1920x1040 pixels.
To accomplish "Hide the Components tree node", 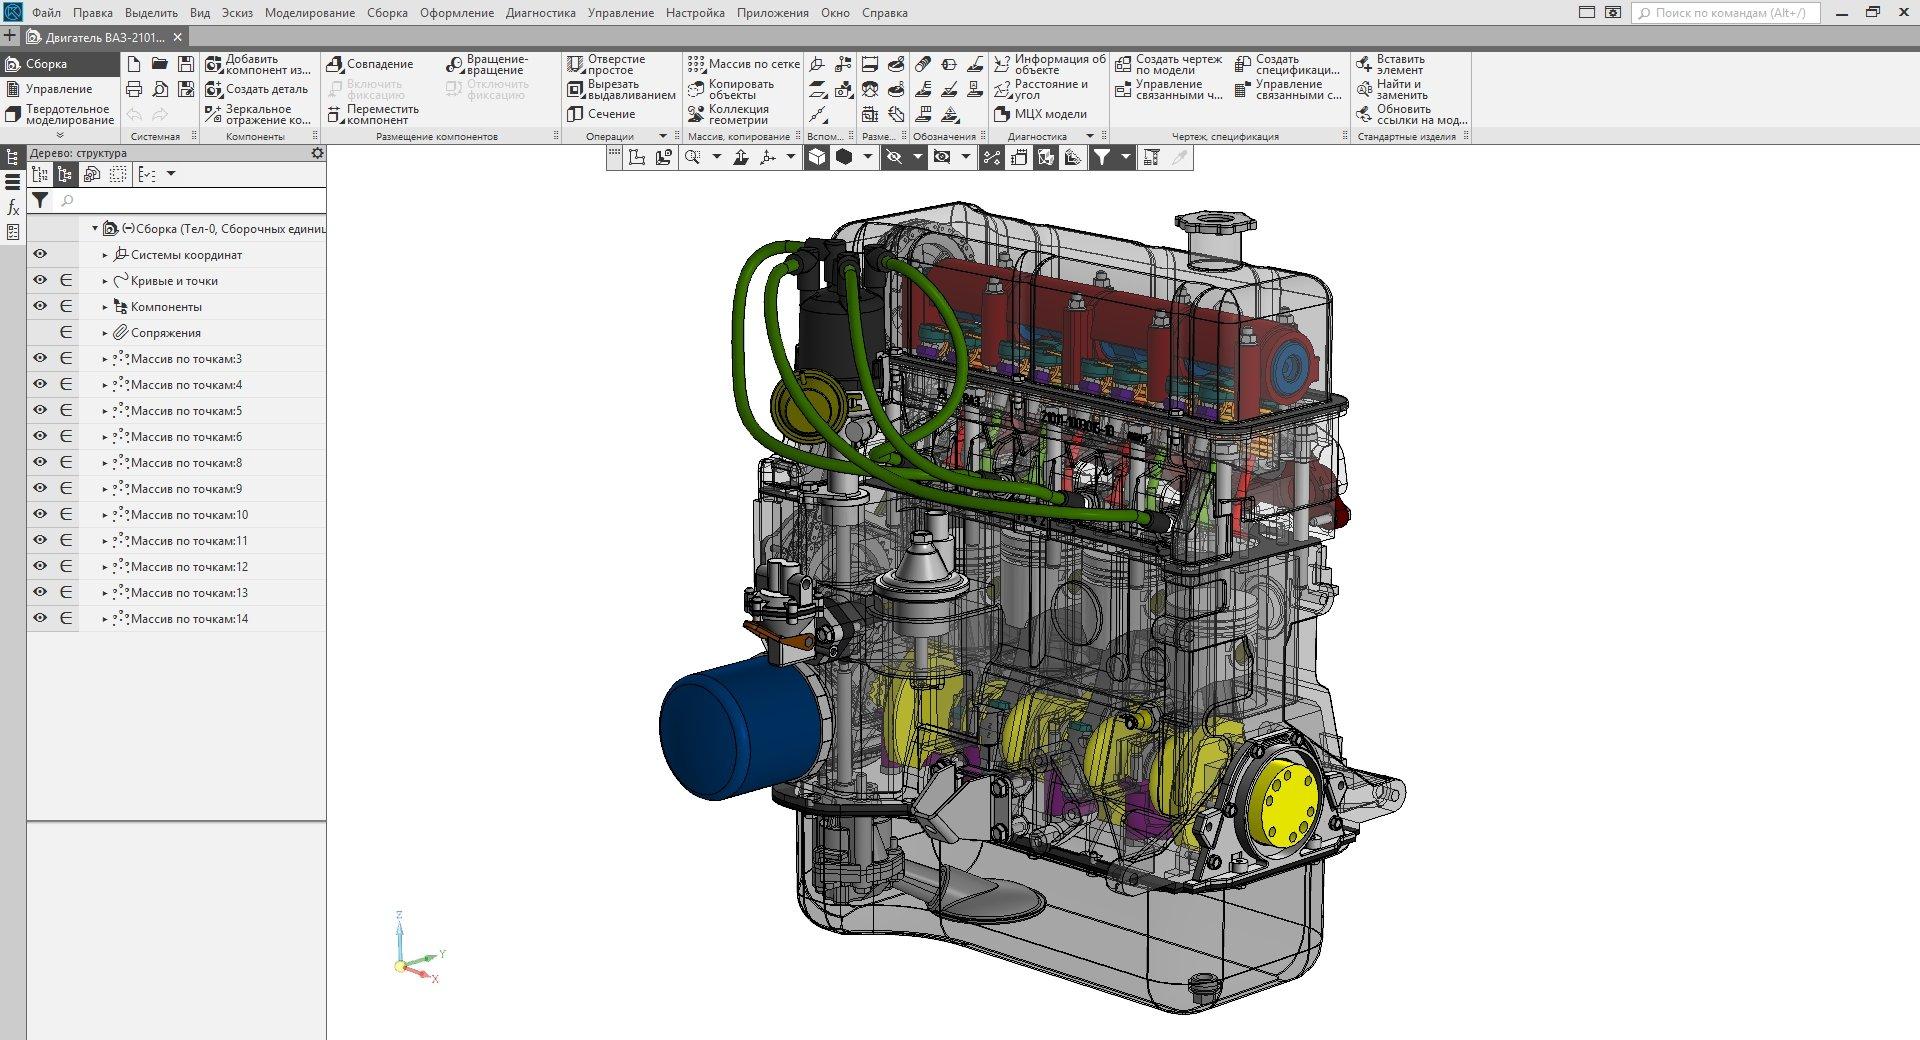I will pyautogui.click(x=40, y=307).
